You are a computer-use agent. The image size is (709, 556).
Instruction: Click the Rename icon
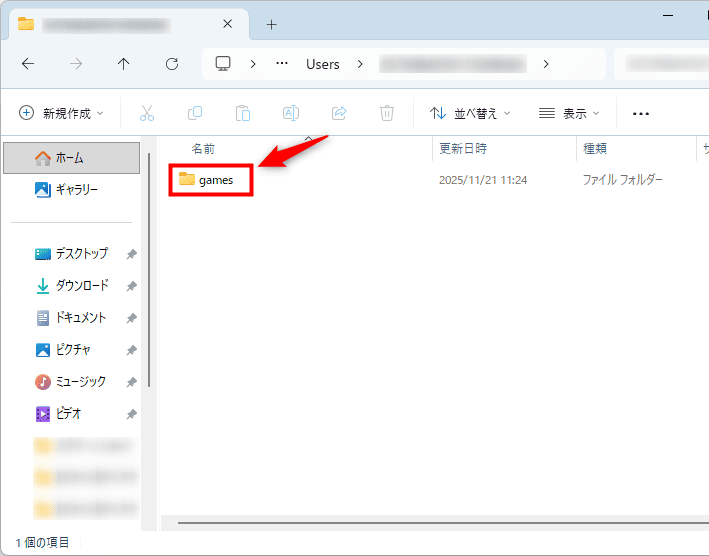click(291, 113)
